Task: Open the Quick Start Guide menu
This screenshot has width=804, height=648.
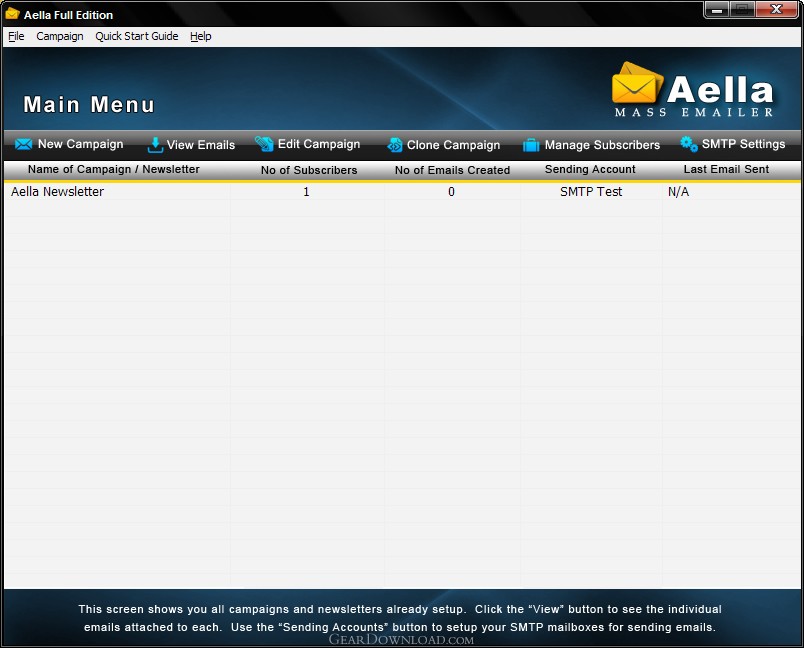Action: pos(136,36)
